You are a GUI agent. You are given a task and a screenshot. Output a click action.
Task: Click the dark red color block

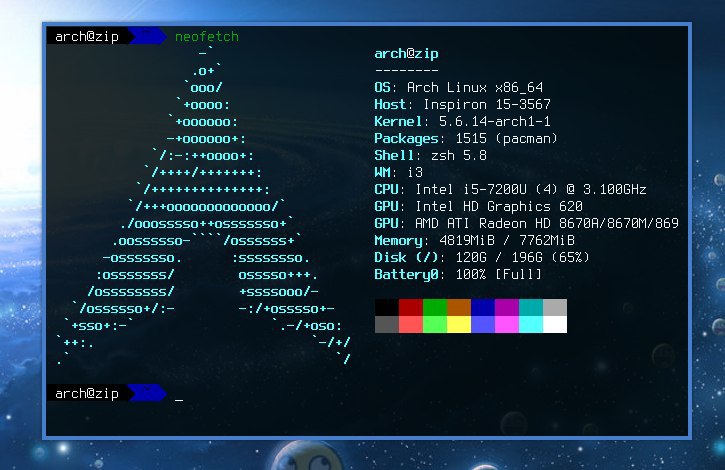[x=411, y=308]
